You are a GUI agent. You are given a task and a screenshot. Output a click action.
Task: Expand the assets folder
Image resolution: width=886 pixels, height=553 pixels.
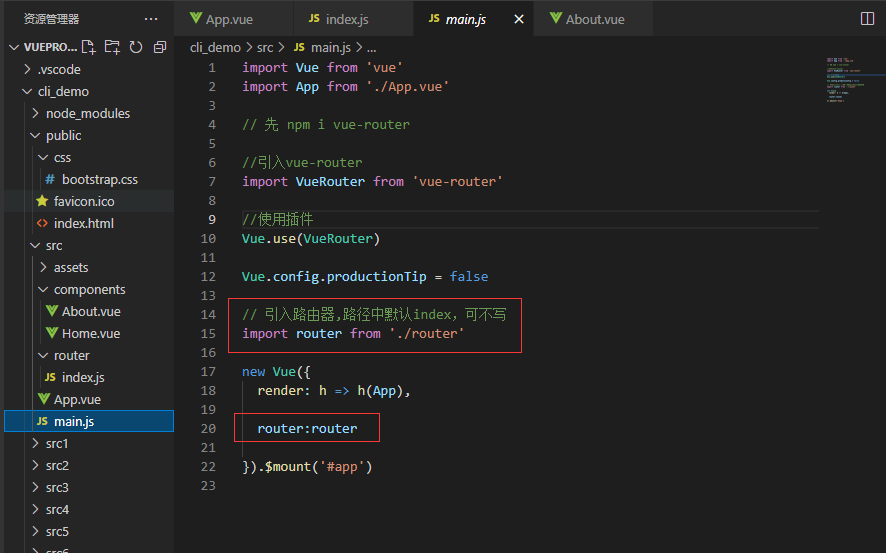click(44, 267)
